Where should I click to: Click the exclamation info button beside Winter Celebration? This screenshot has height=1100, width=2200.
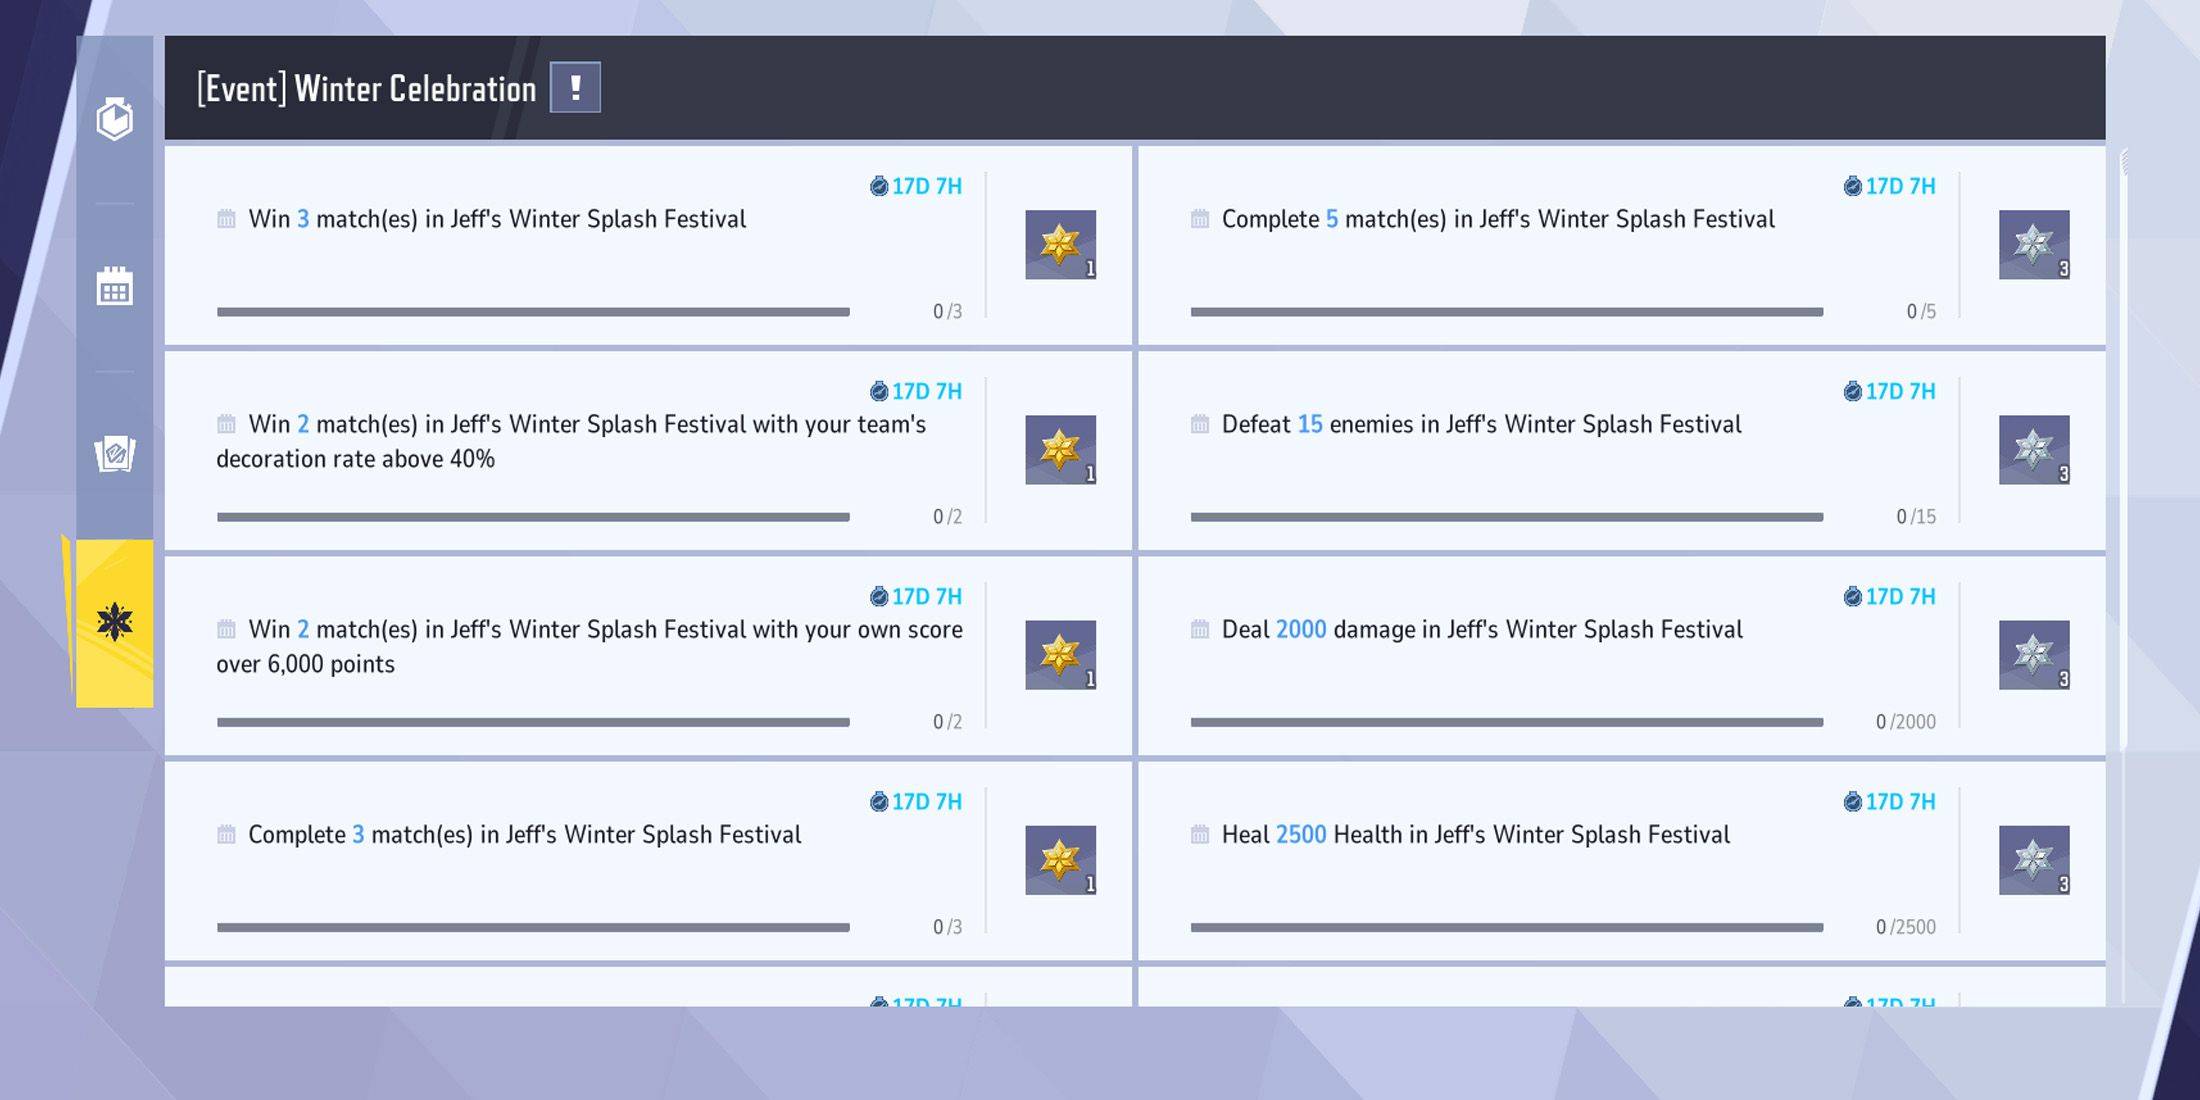(575, 88)
